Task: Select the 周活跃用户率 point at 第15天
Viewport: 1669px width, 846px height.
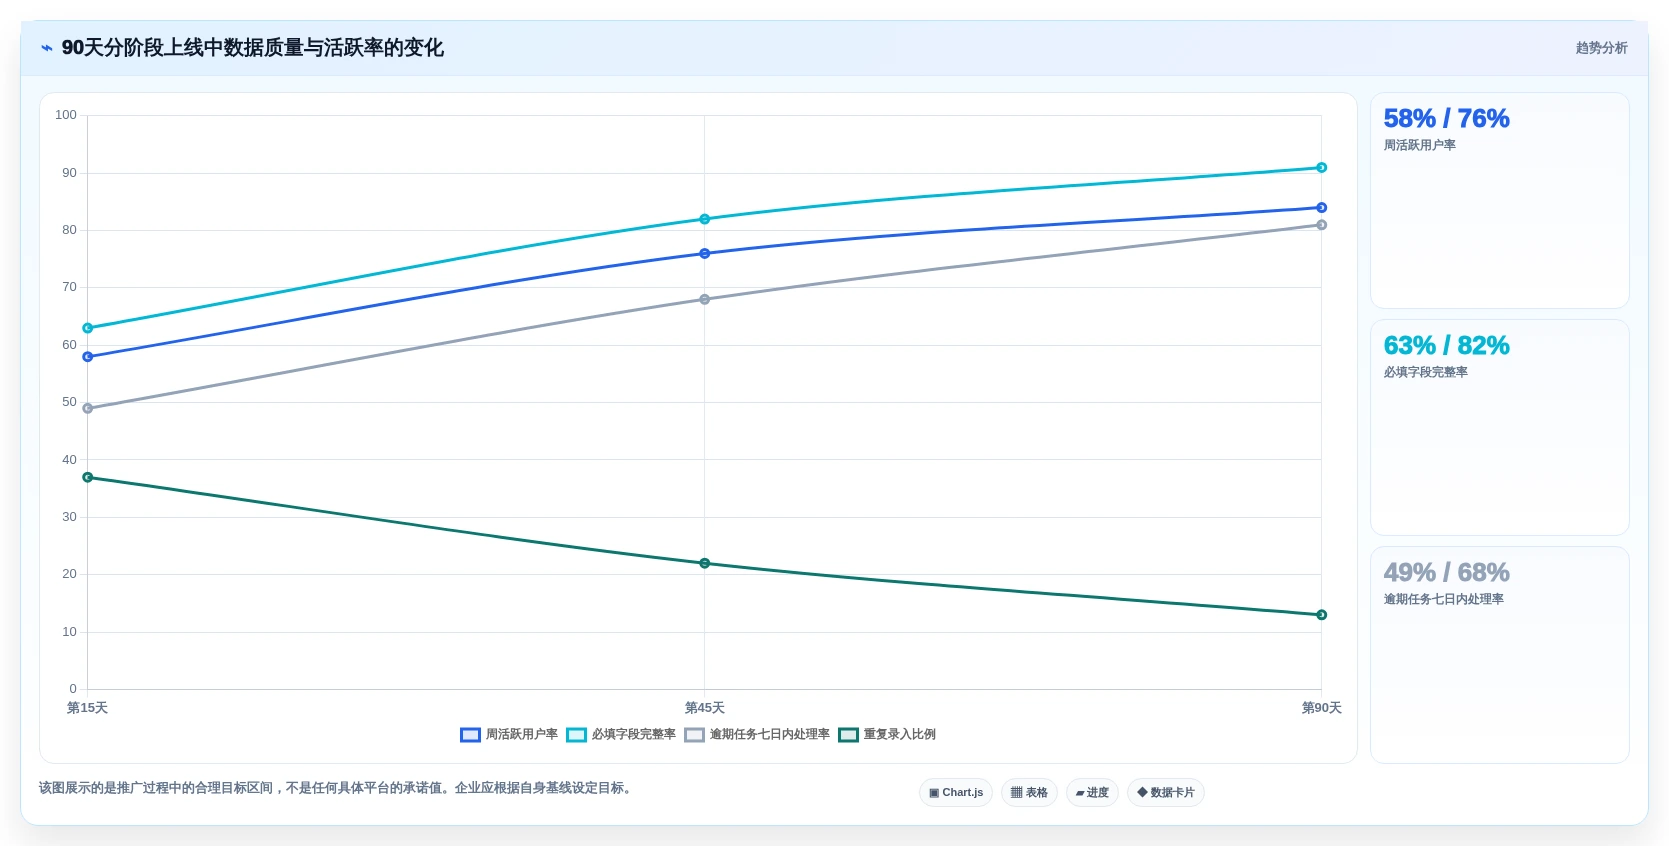Action: pyautogui.click(x=88, y=357)
